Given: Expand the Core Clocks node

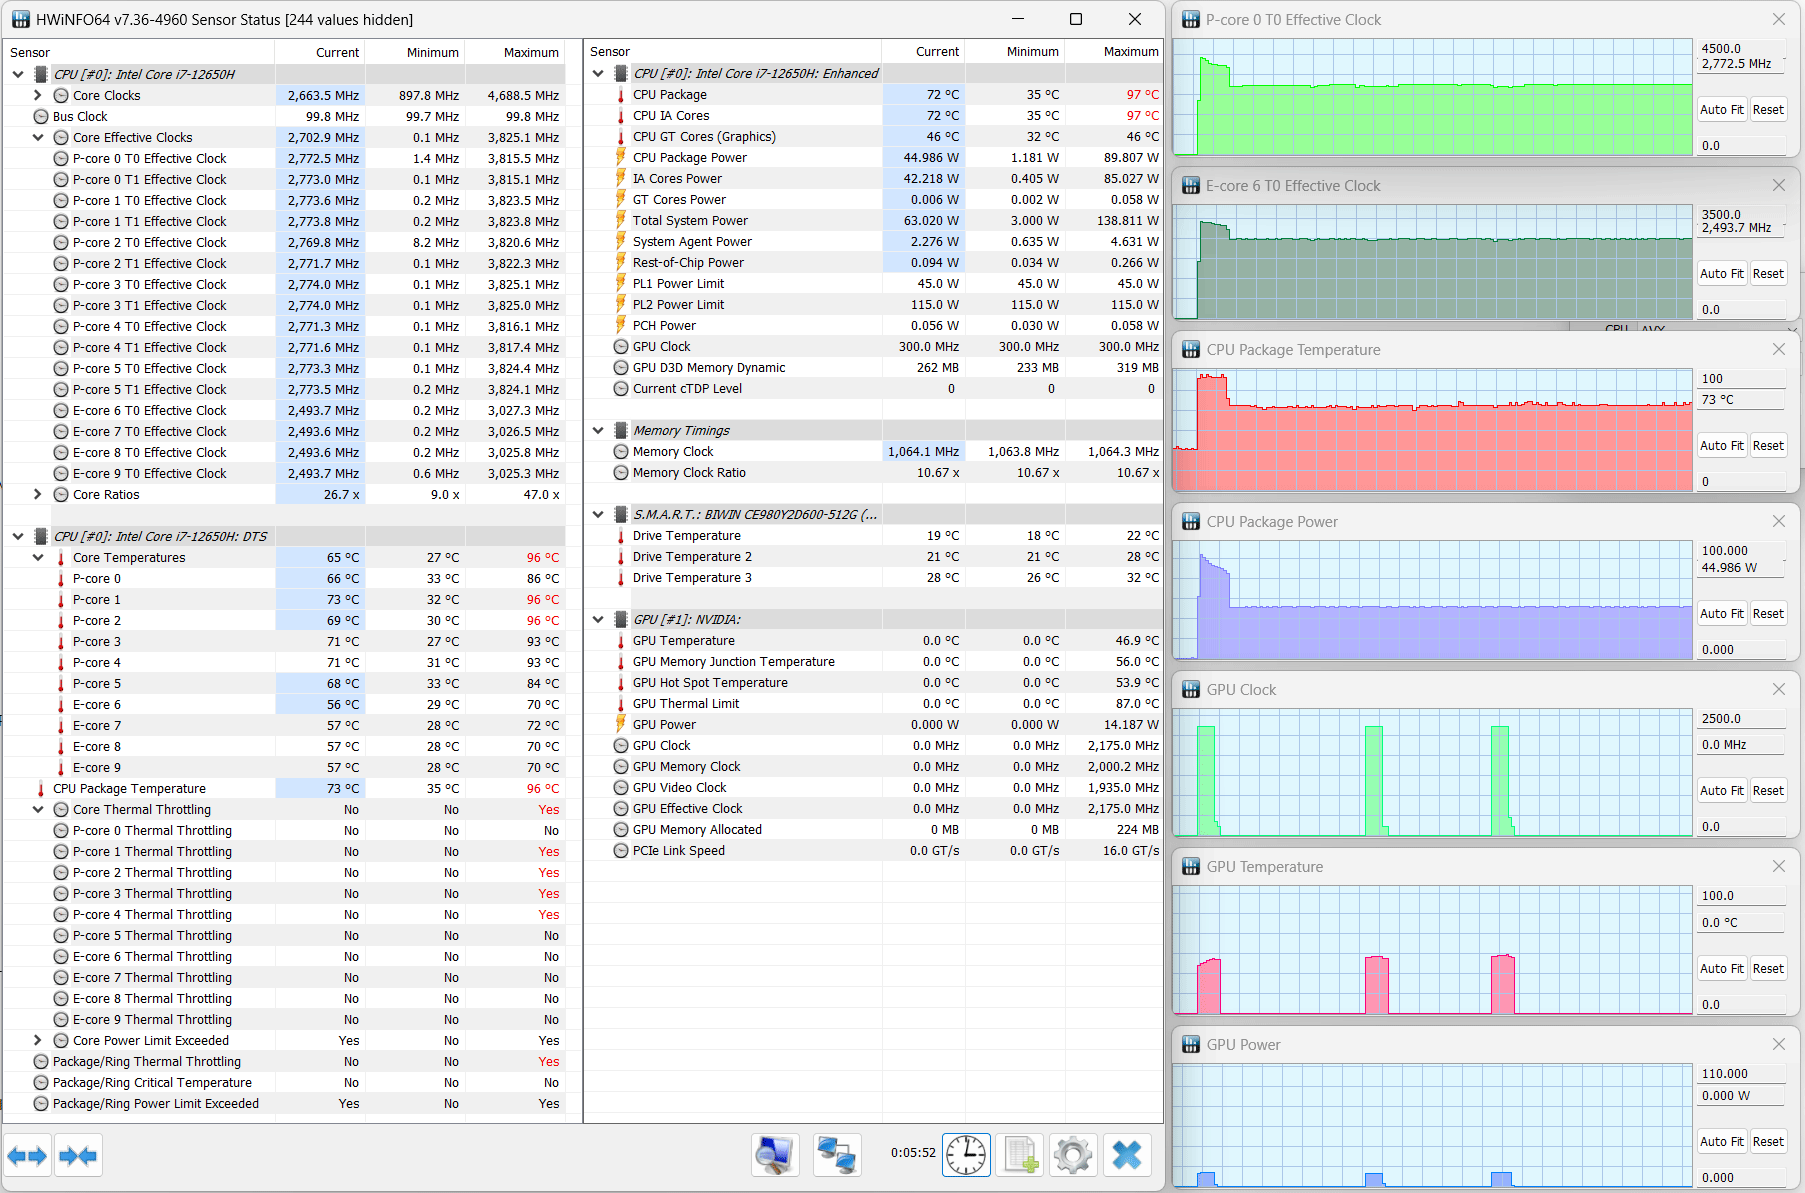Looking at the screenshot, I should pyautogui.click(x=38, y=96).
